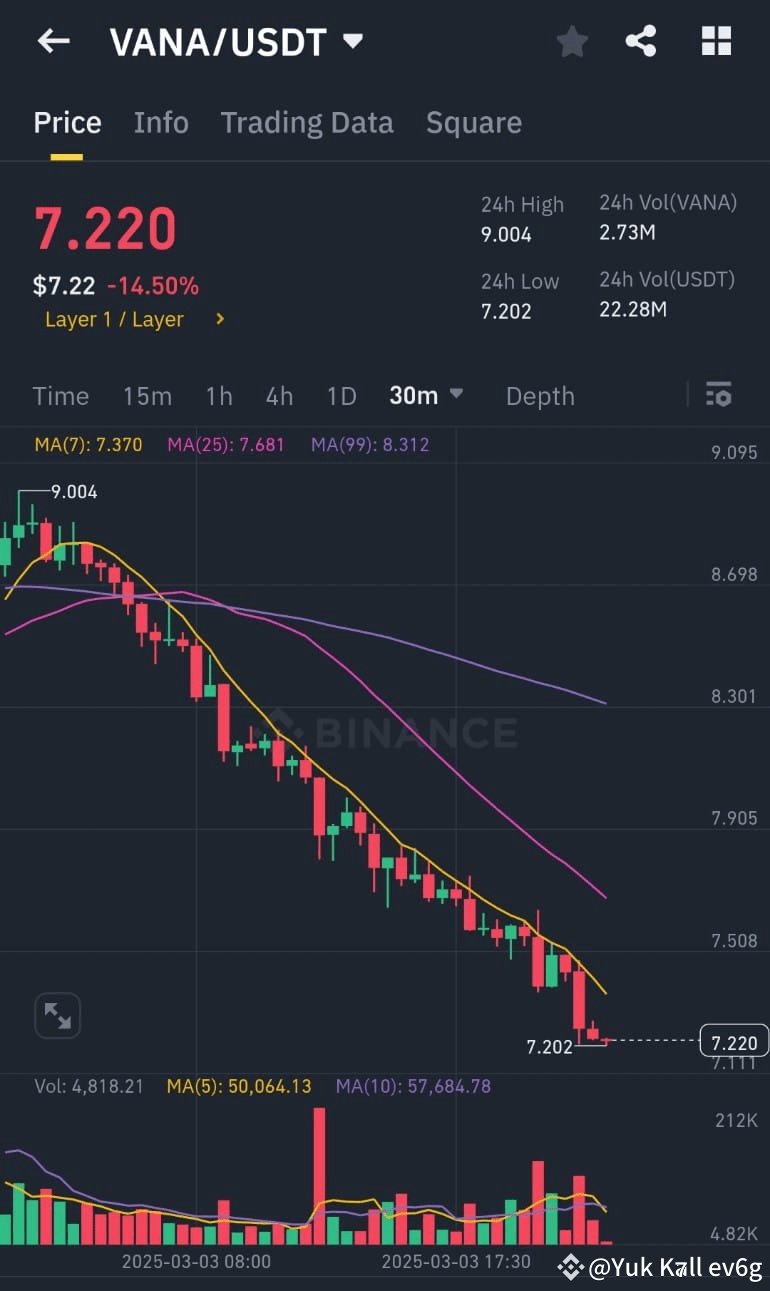The height and width of the screenshot is (1291, 770).
Task: Open the grid layout icon top right
Action: coord(716,41)
